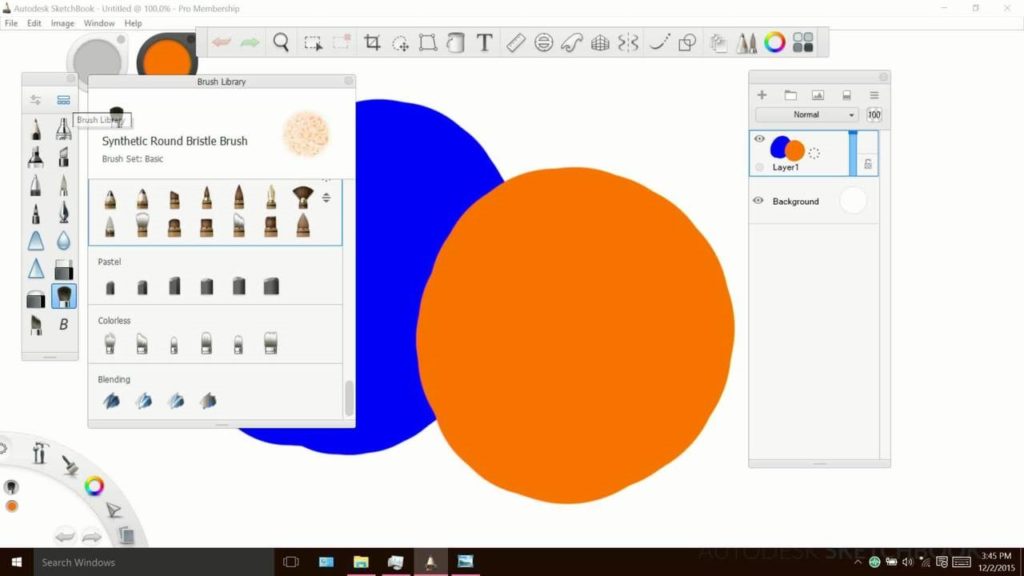Image resolution: width=1024 pixels, height=576 pixels.
Task: Open the Perspective Guides tool
Action: tap(600, 43)
